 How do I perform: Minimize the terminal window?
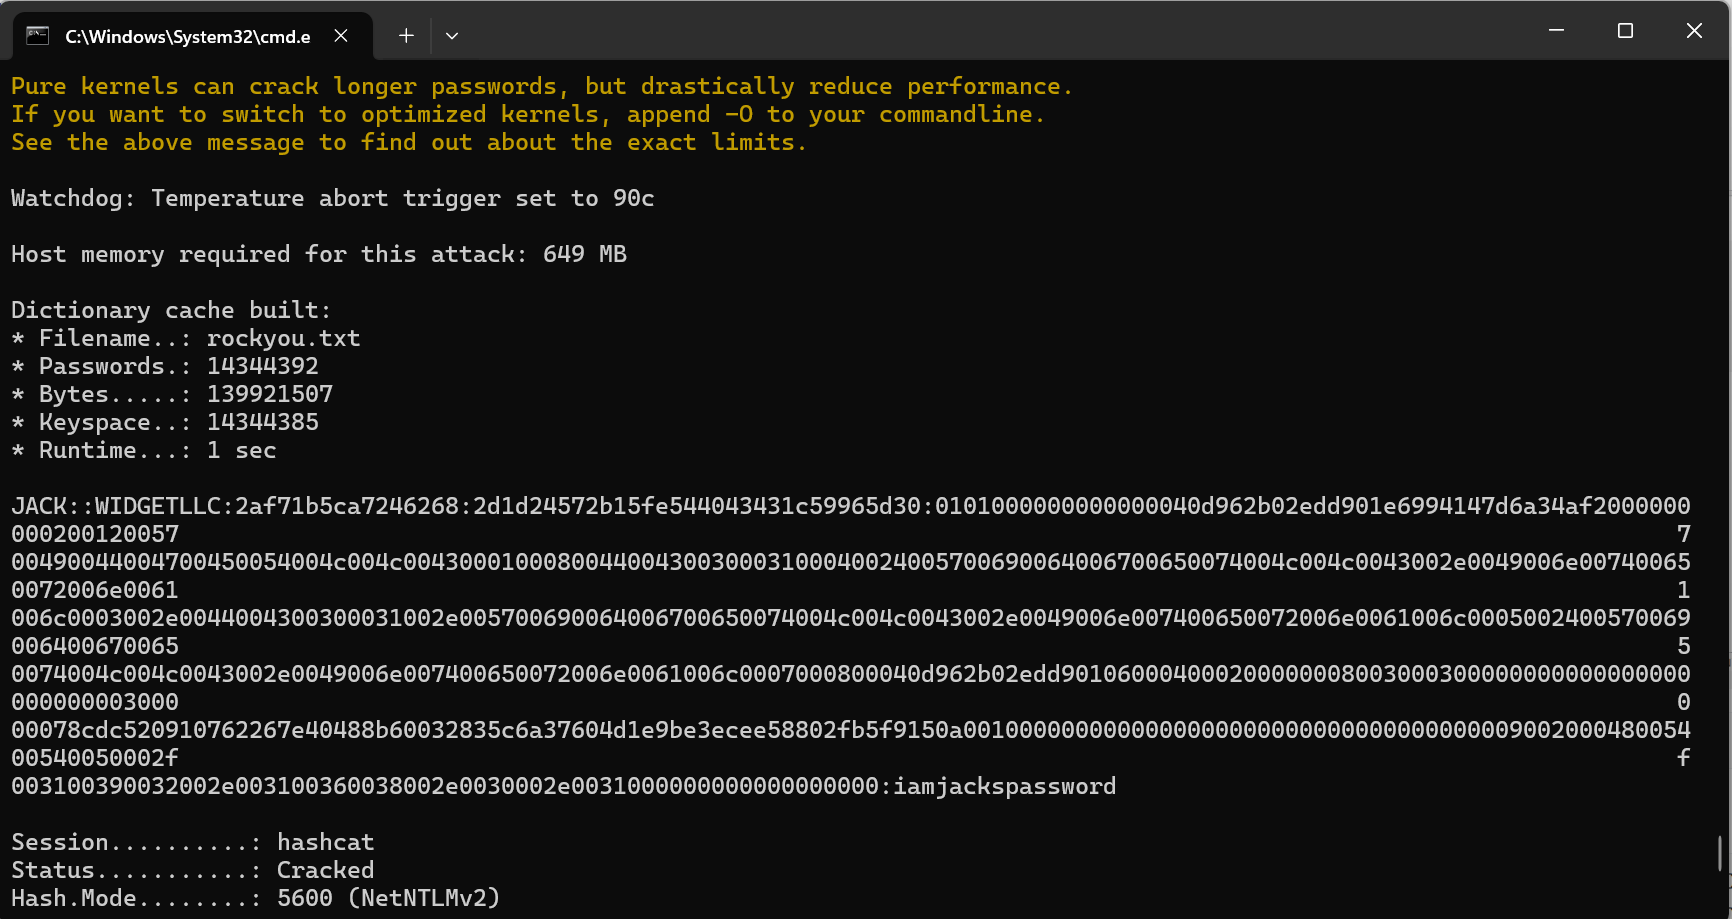1556,31
